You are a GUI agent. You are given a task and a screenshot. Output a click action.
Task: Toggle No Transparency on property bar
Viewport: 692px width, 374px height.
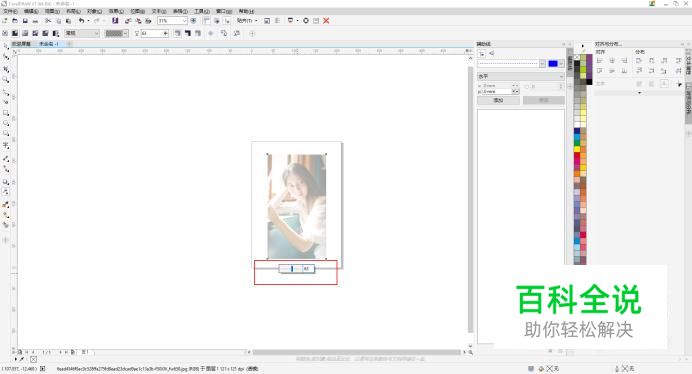[5, 33]
